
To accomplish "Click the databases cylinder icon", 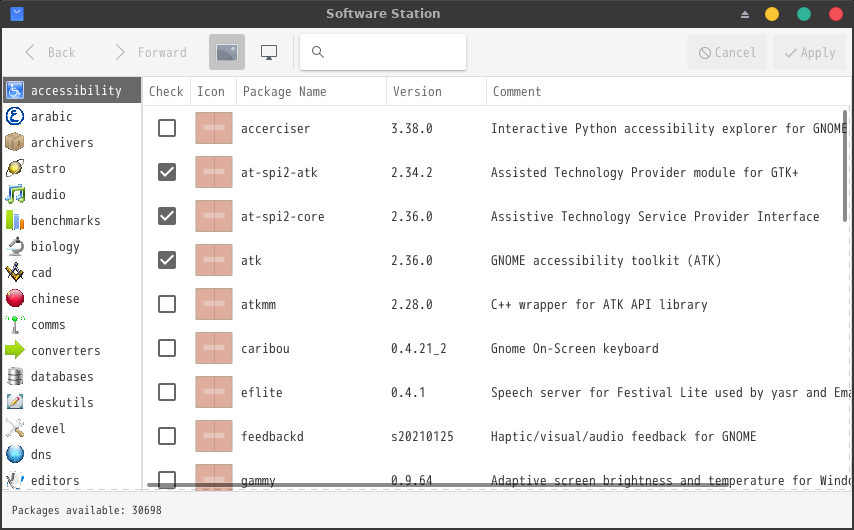I will click(x=15, y=376).
